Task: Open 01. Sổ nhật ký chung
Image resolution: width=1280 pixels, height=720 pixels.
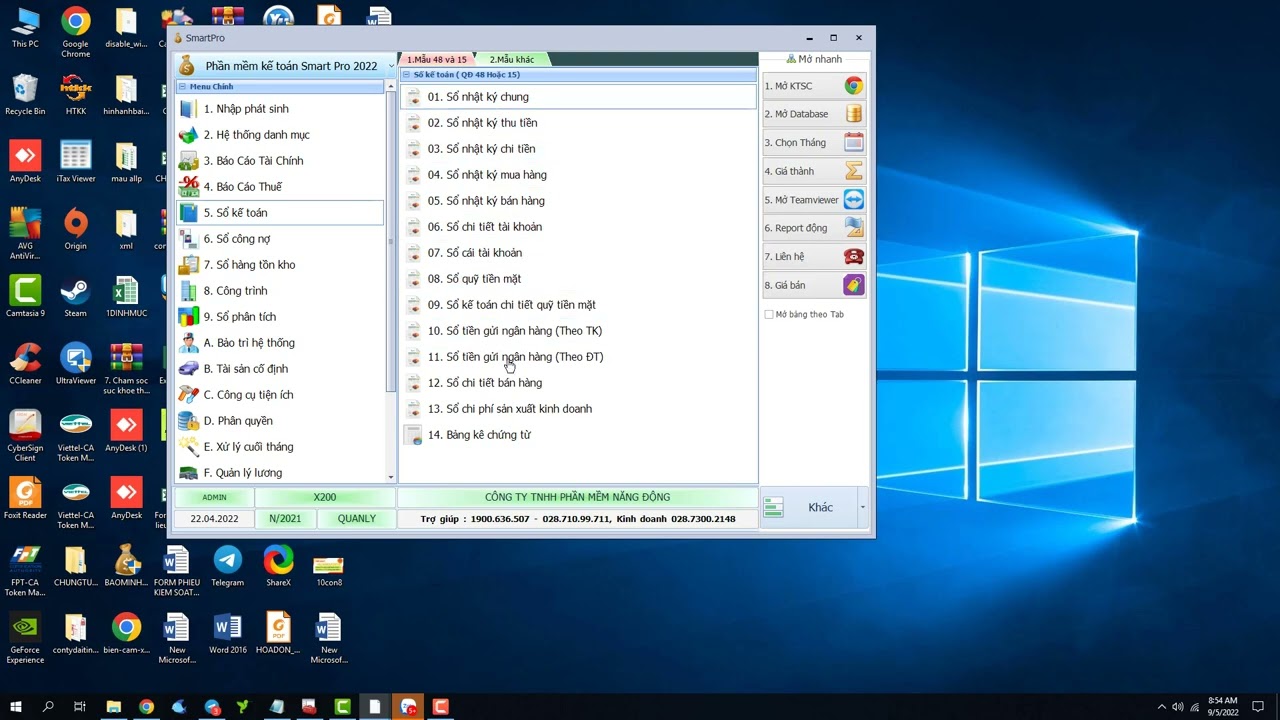Action: point(578,97)
